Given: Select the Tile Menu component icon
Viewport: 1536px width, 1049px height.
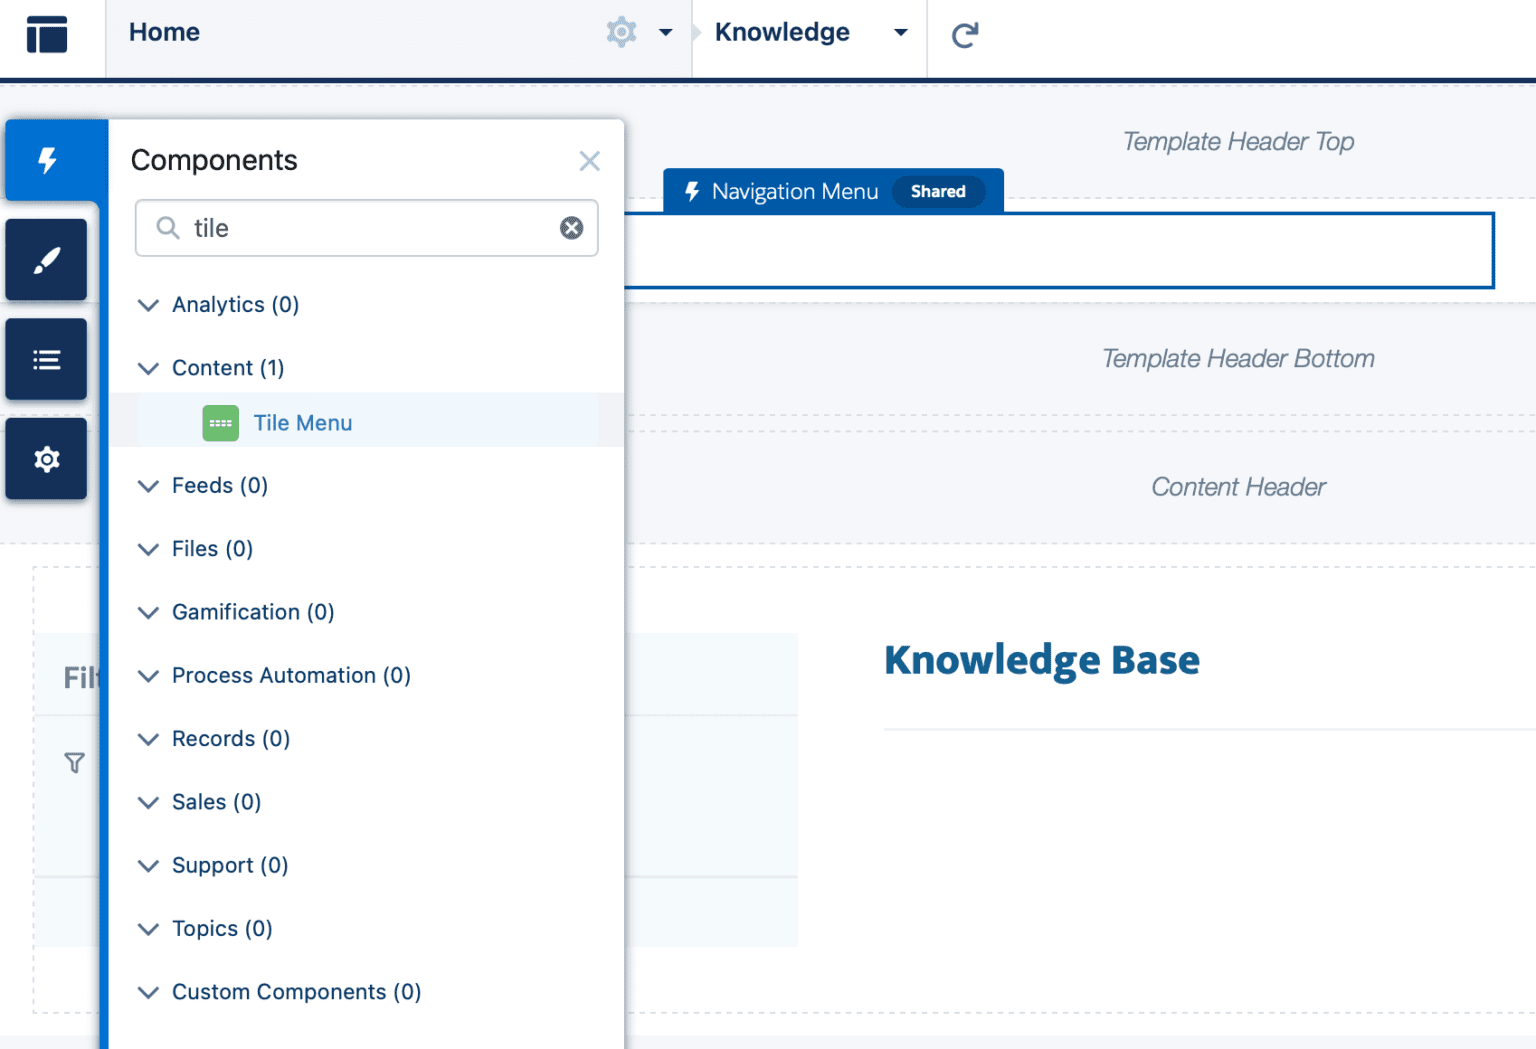Looking at the screenshot, I should click(220, 422).
